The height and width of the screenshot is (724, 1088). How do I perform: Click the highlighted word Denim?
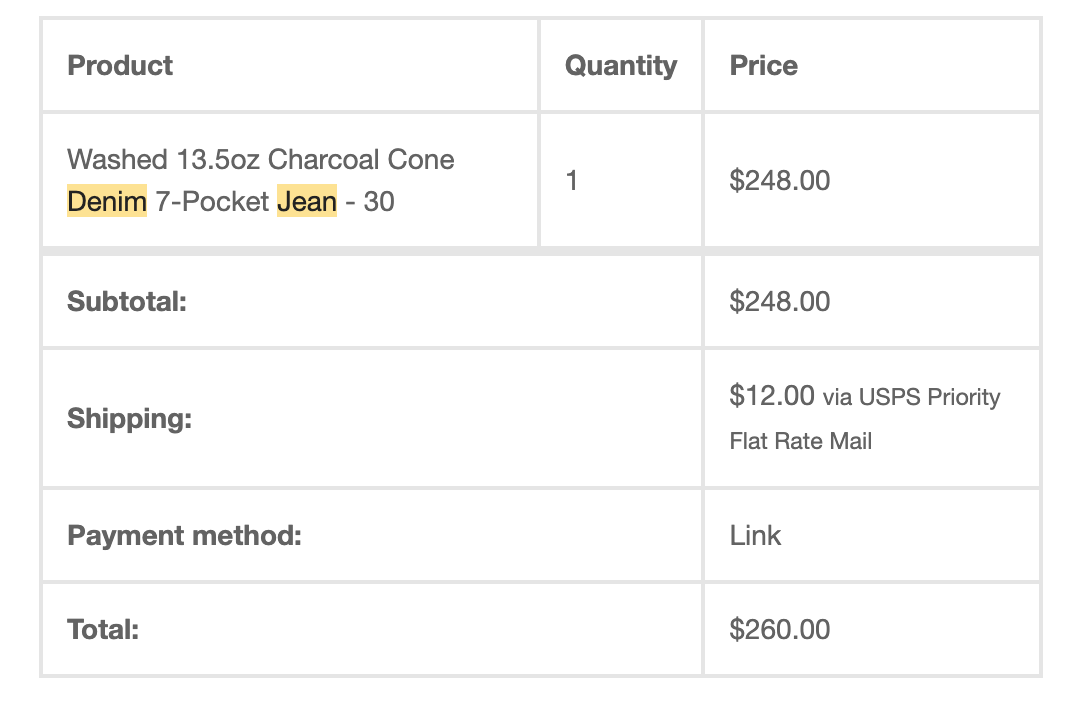tap(107, 201)
